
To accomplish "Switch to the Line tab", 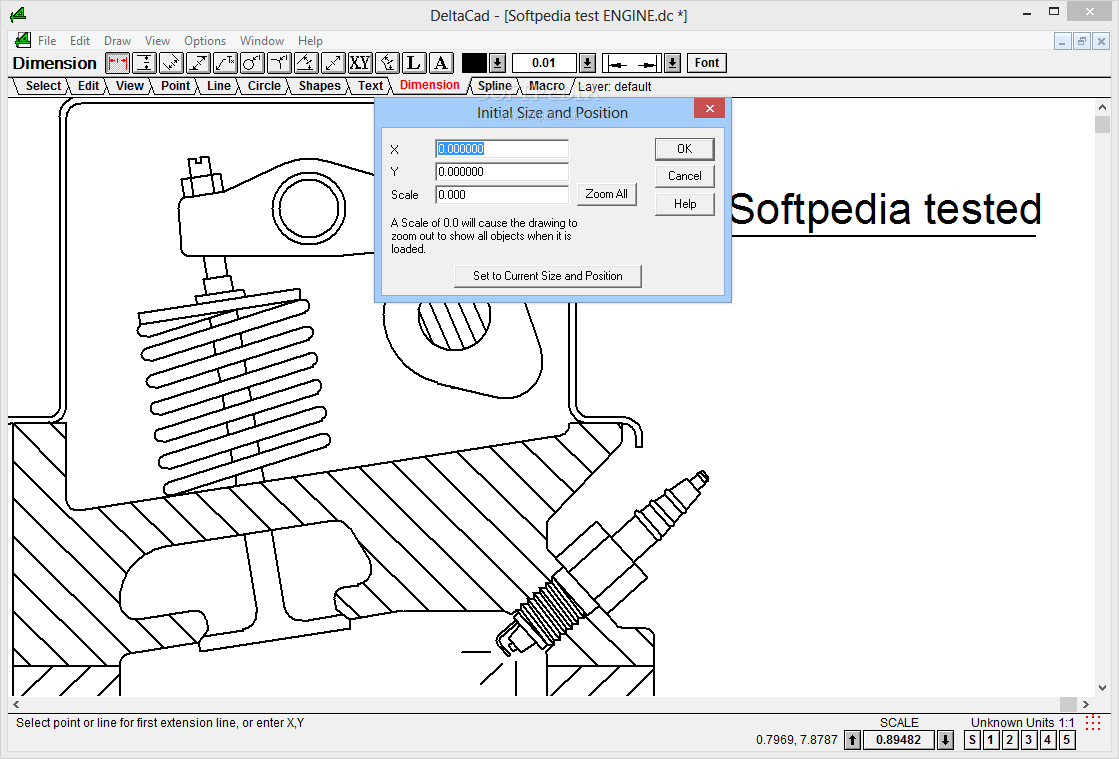I will click(x=218, y=86).
